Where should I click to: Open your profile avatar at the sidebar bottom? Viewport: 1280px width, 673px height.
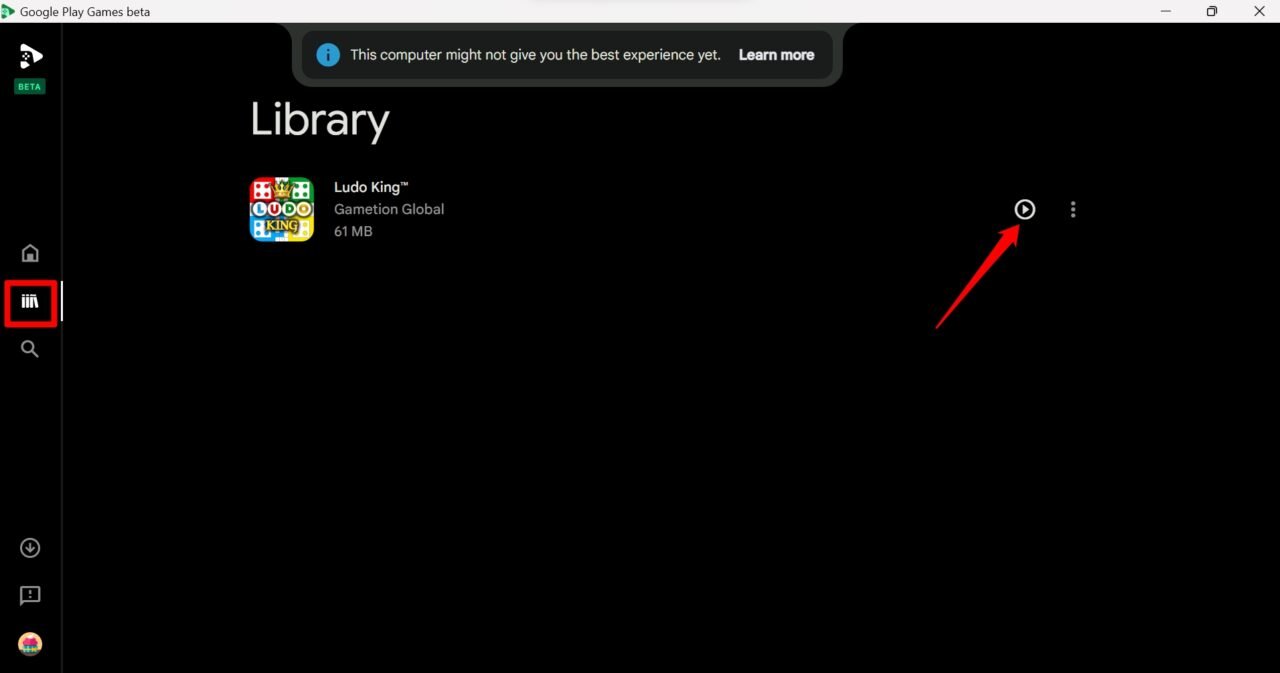[x=30, y=643]
